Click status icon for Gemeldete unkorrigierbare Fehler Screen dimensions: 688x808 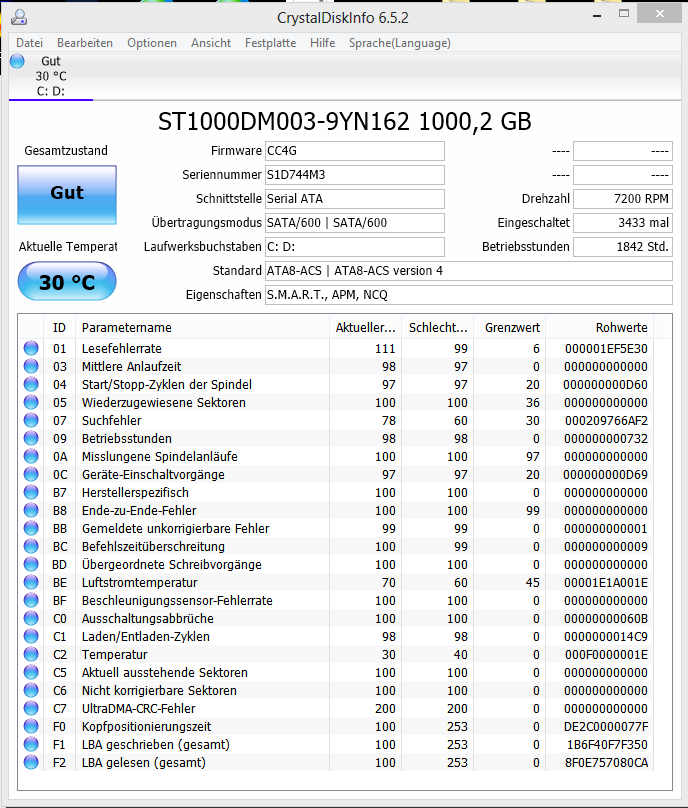pyautogui.click(x=31, y=529)
